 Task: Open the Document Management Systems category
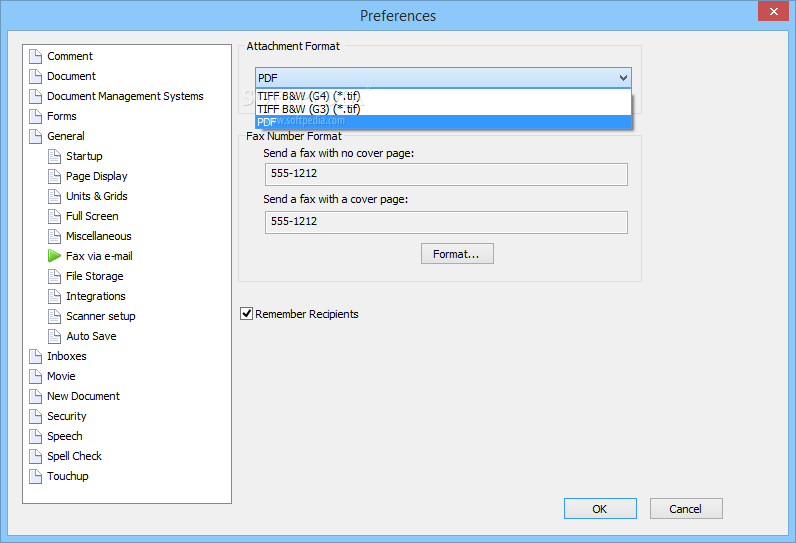[x=125, y=96]
